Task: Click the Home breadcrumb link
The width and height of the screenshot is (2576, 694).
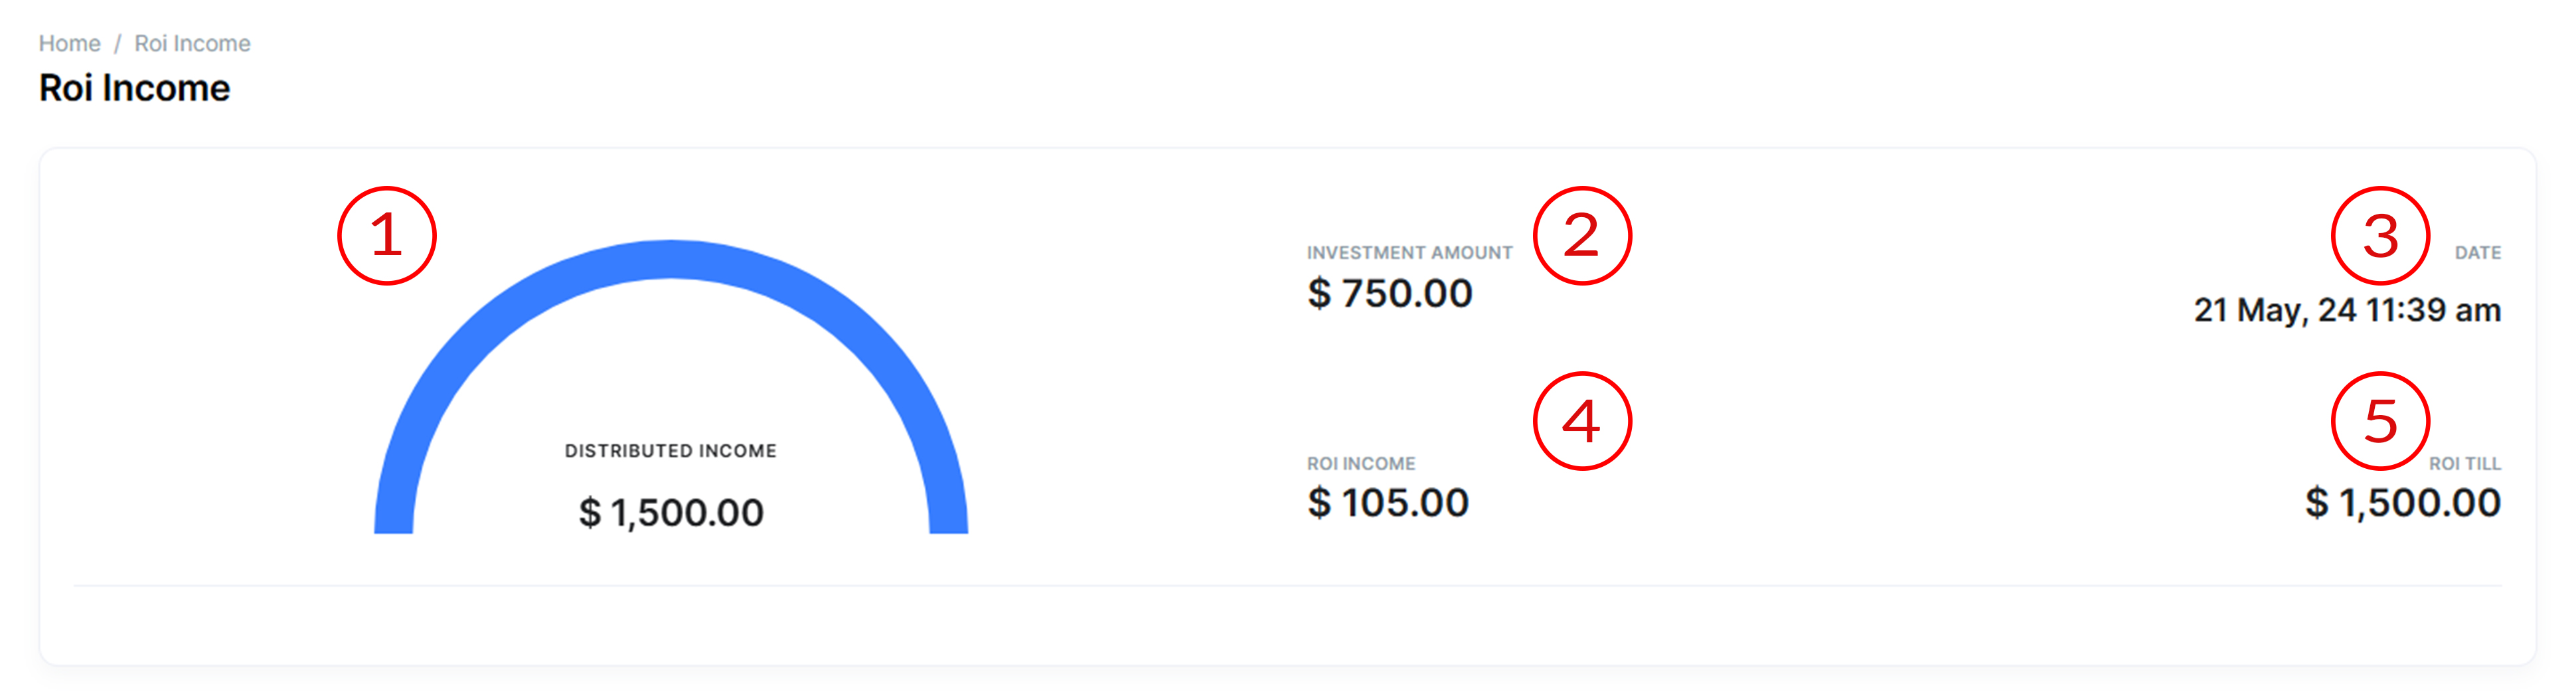Action: point(69,43)
